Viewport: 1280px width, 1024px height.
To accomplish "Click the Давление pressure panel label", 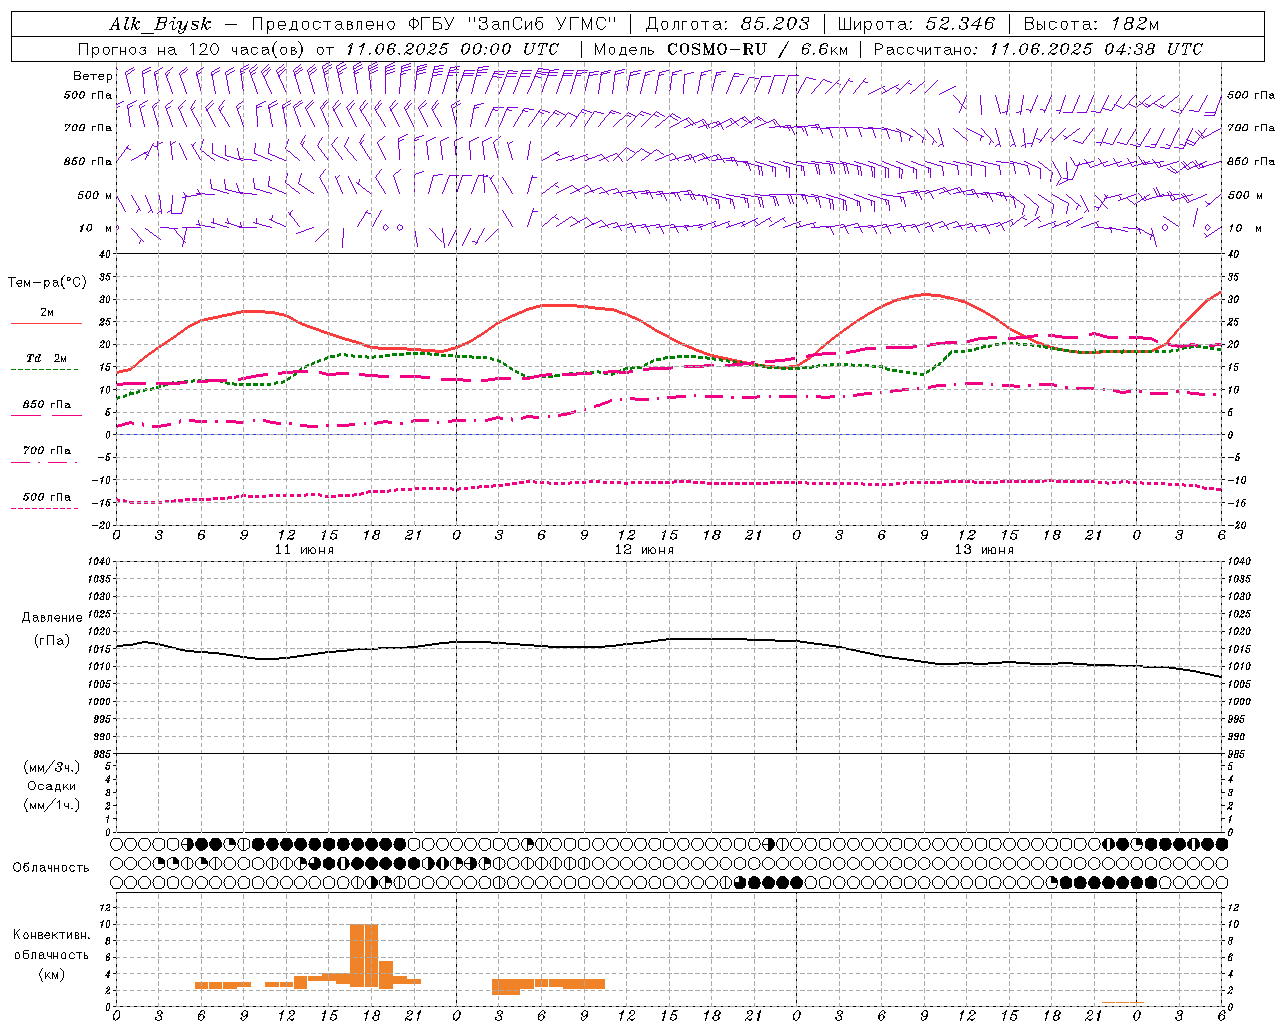I will (x=52, y=618).
